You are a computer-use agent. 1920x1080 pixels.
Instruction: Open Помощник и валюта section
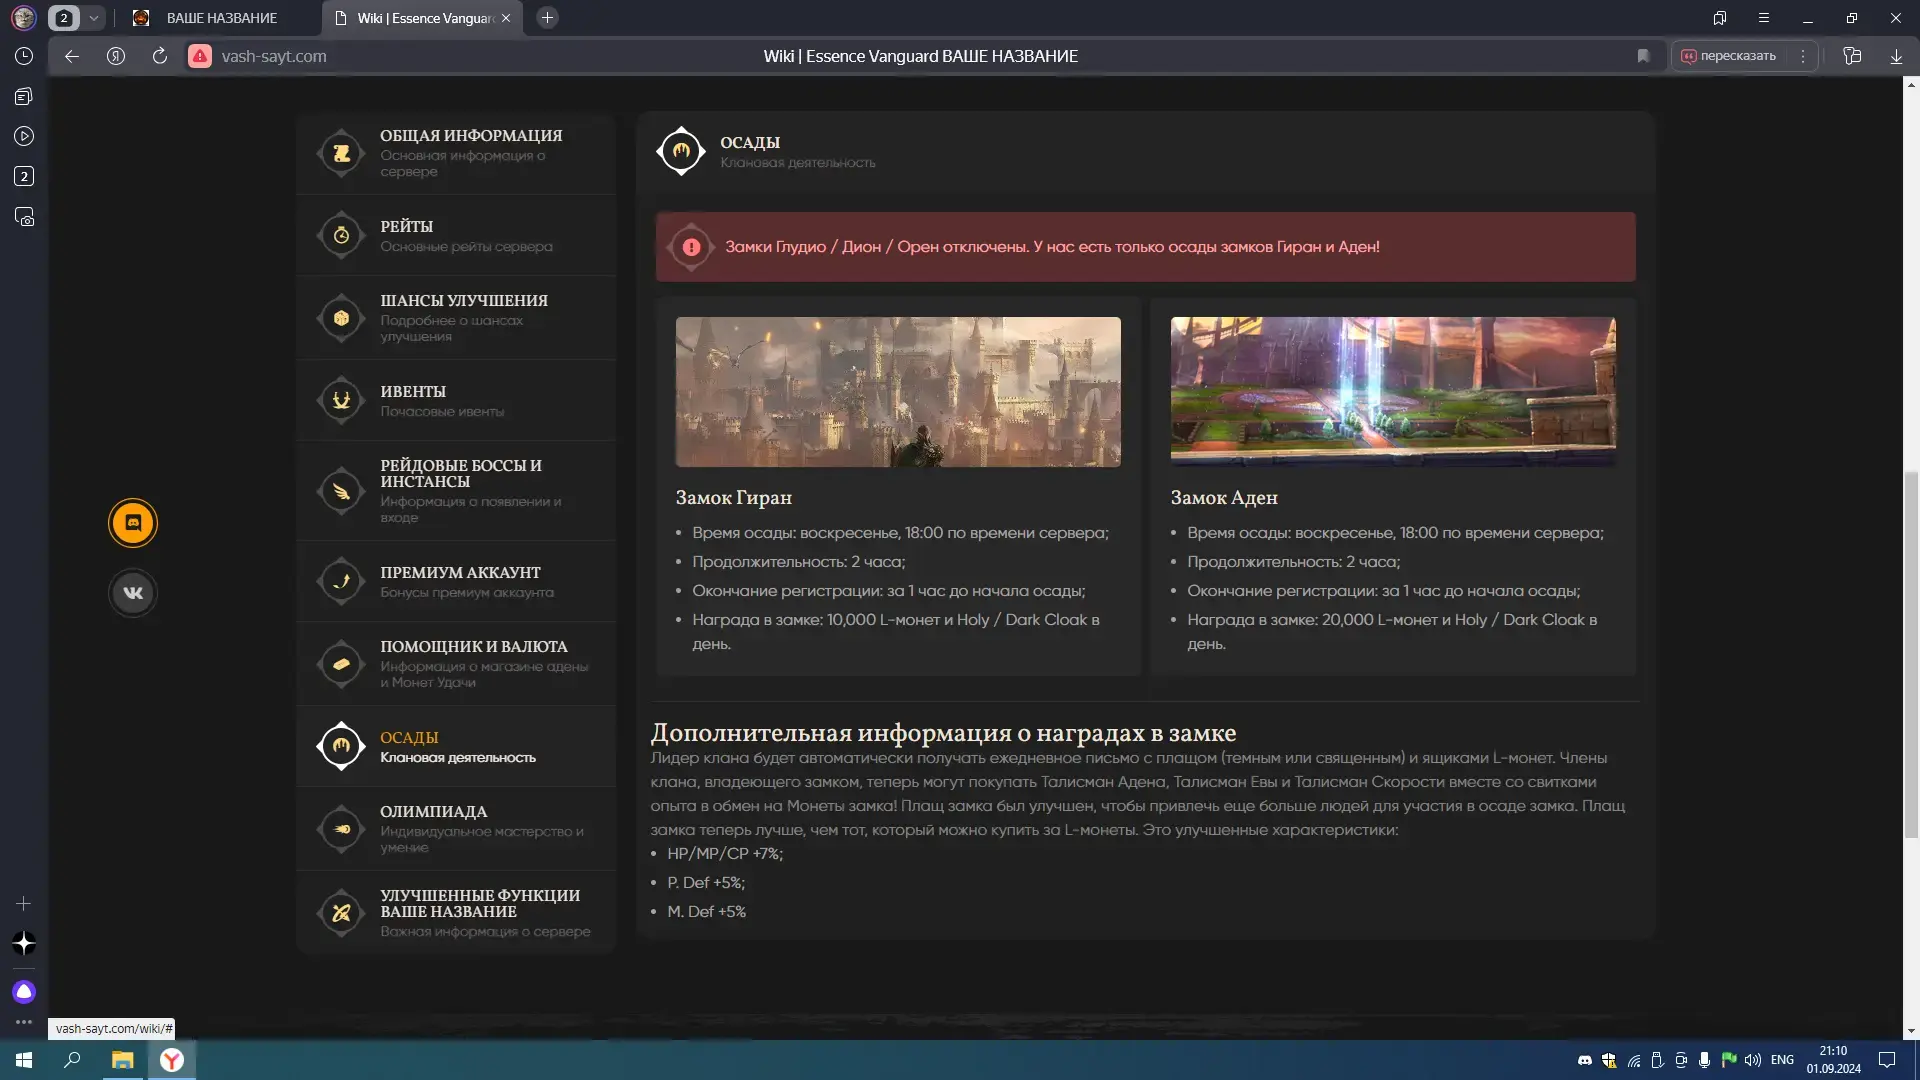tap(456, 664)
